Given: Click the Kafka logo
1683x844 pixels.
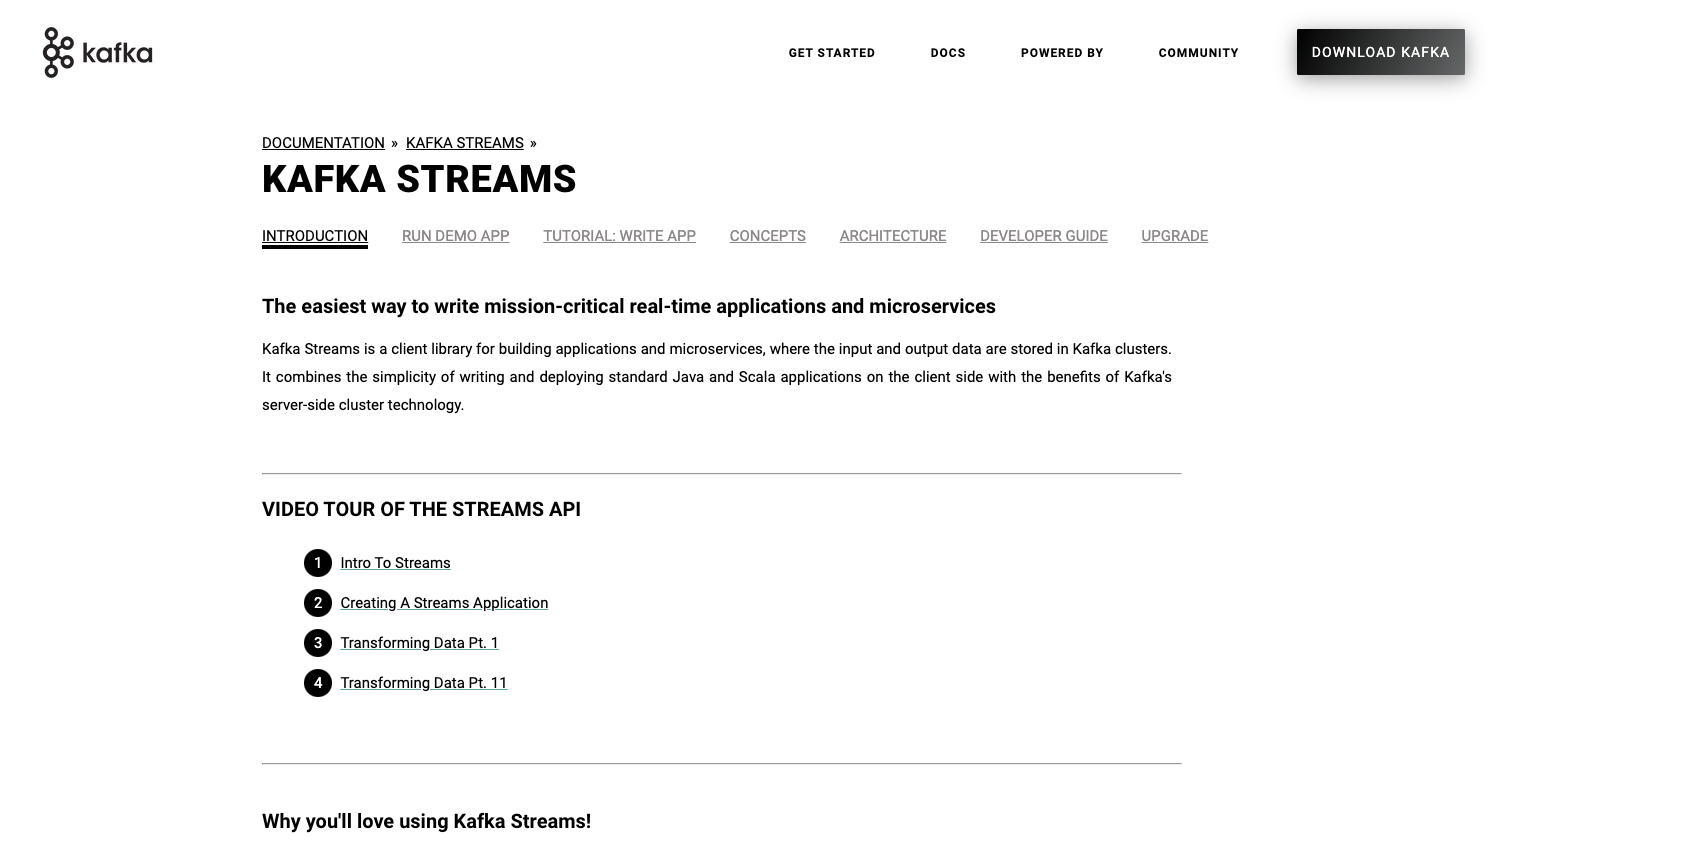Looking at the screenshot, I should (98, 53).
